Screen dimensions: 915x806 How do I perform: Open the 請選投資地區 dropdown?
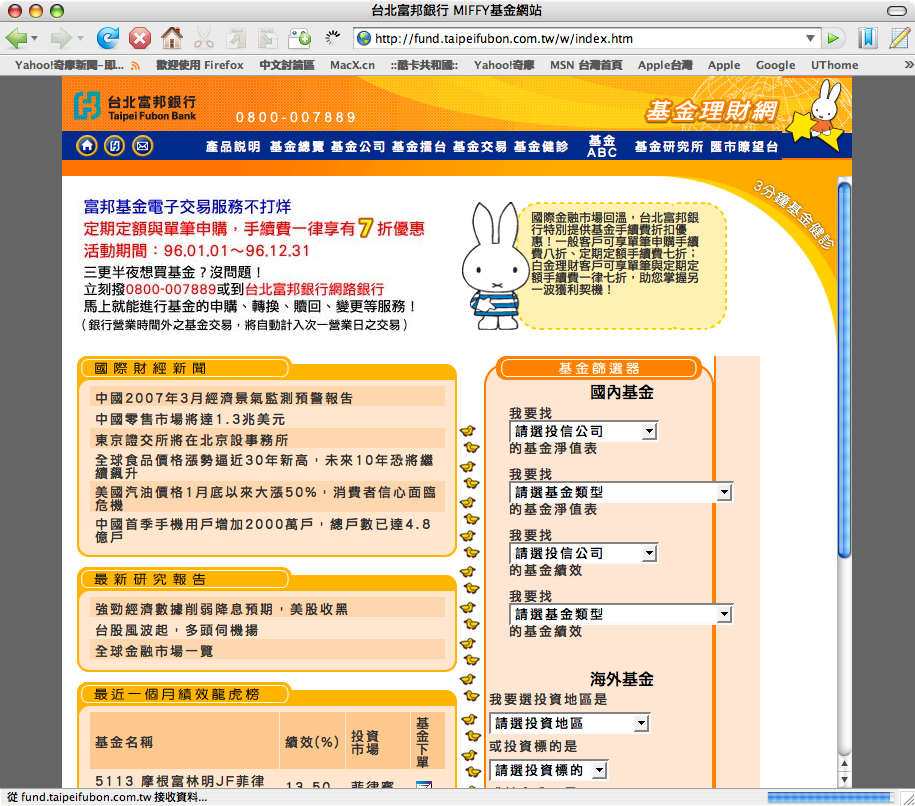570,723
